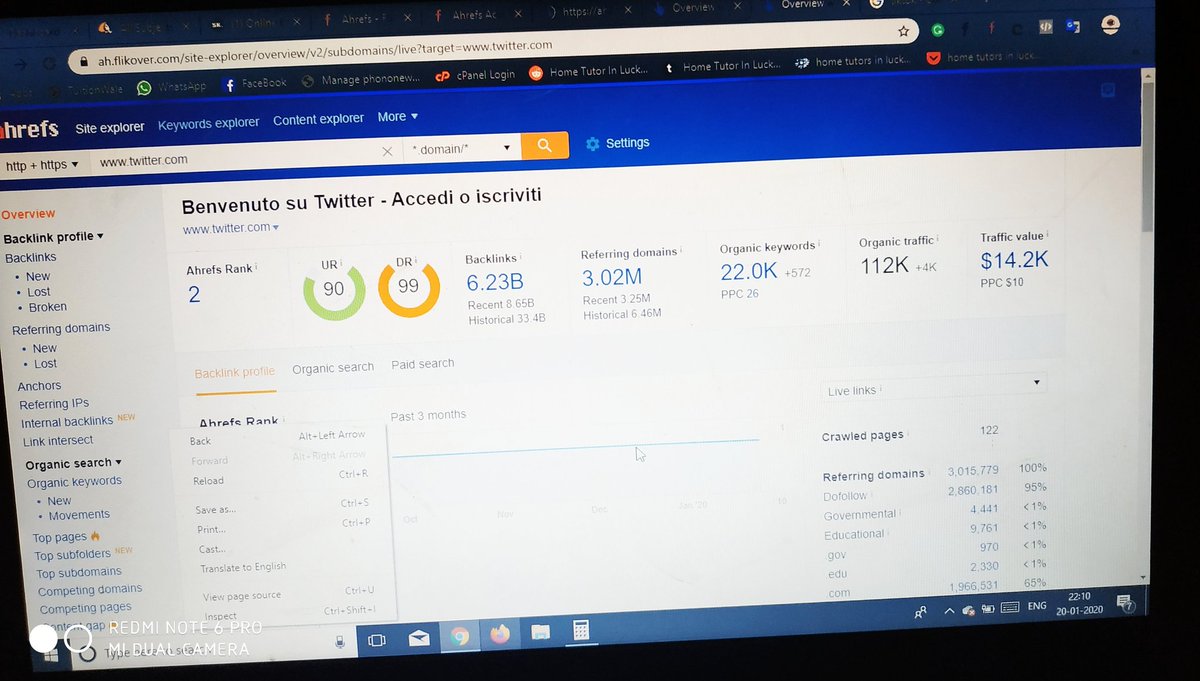Click the browser address bar URL
The width and height of the screenshot is (1200, 681).
click(x=325, y=53)
